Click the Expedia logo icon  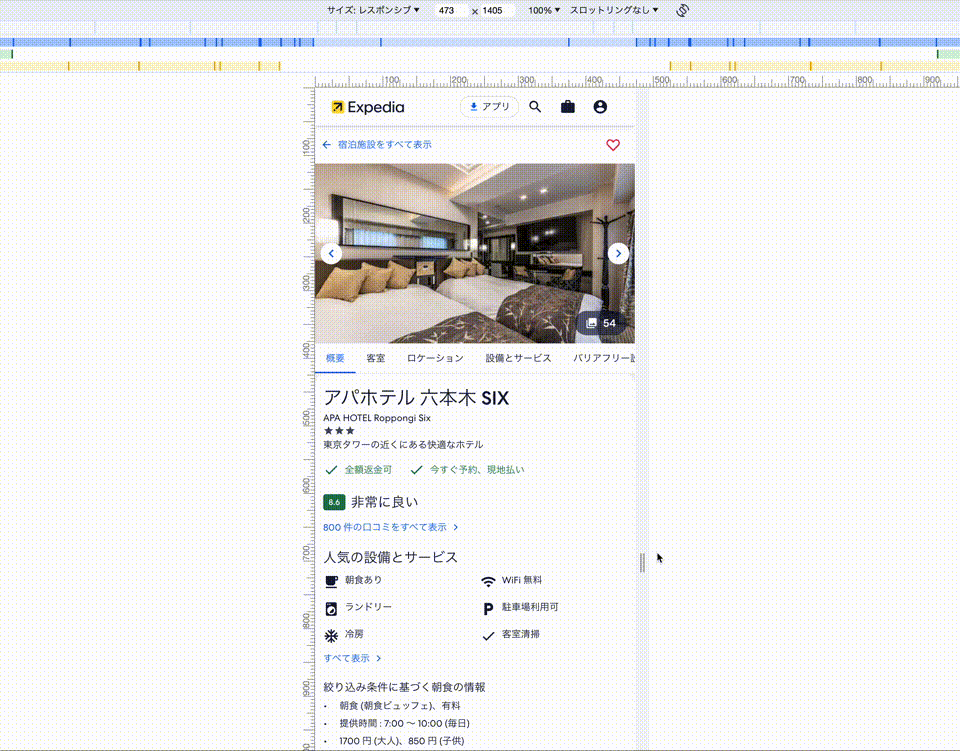[x=338, y=106]
